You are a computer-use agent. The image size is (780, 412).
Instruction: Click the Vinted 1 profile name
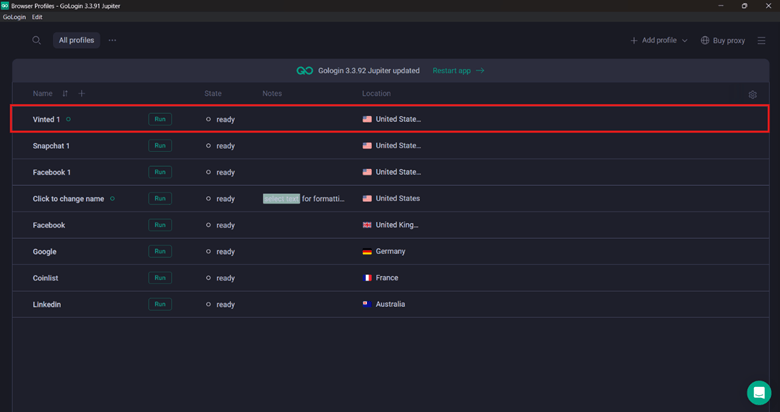point(46,119)
